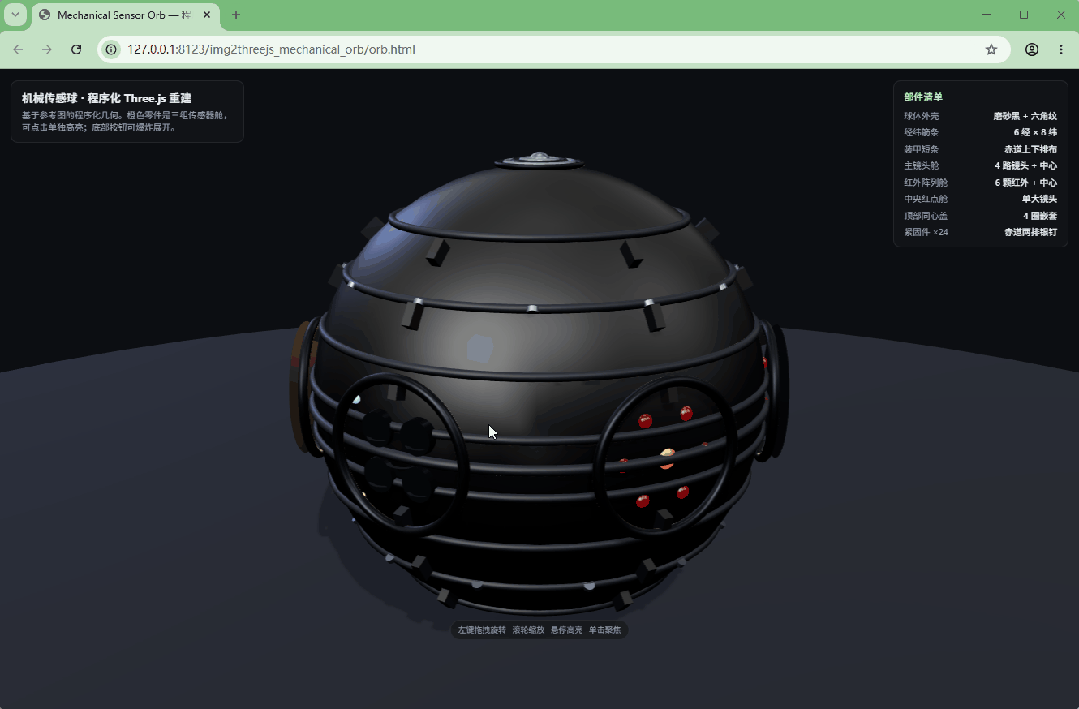Click the '紧固件 ×24' row label

(x=926, y=232)
